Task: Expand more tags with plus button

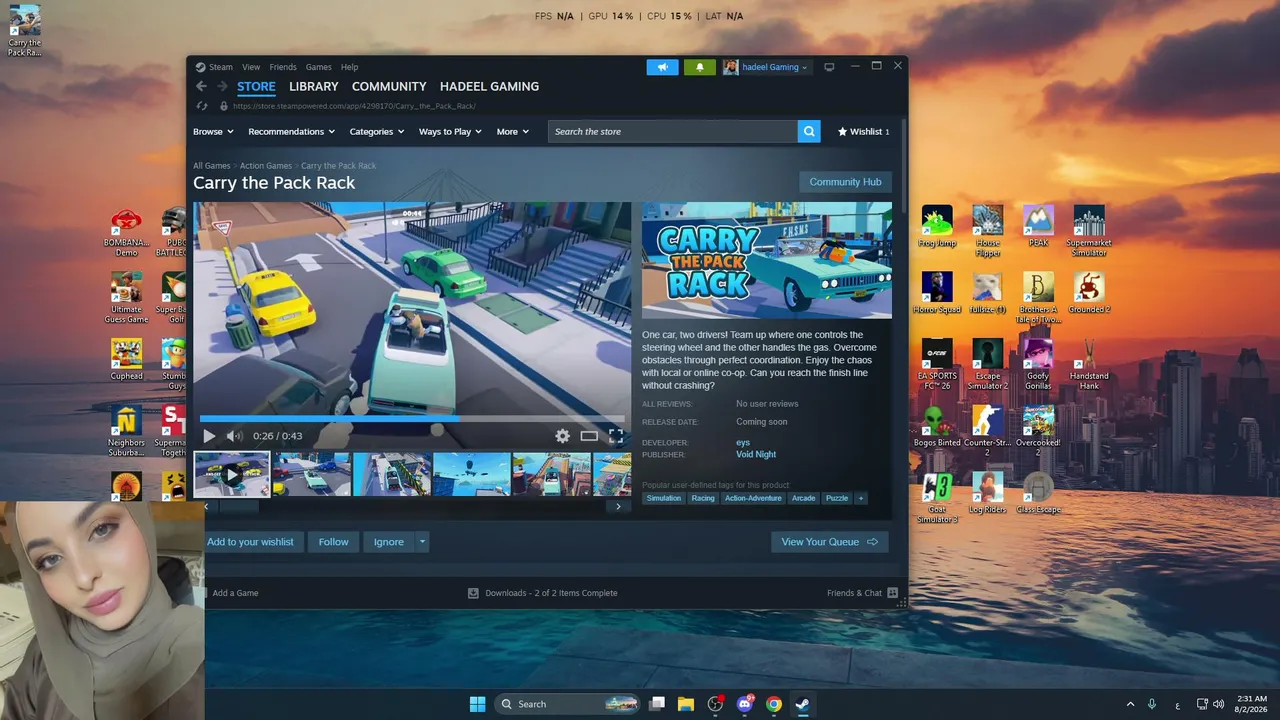Action: (x=860, y=498)
